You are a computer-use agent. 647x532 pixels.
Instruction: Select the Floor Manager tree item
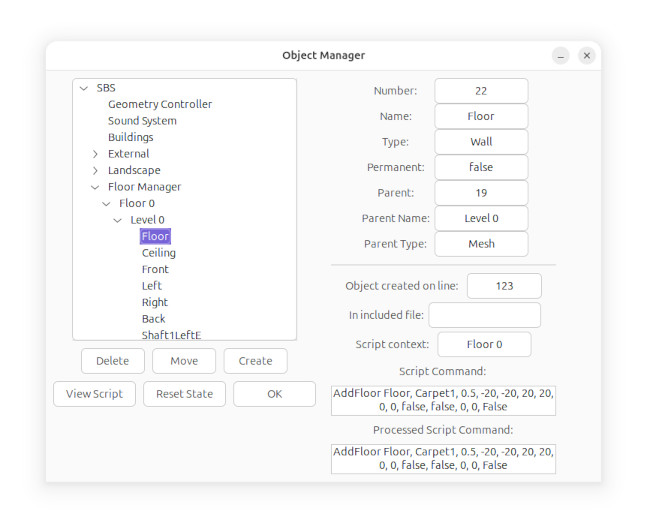(x=144, y=187)
